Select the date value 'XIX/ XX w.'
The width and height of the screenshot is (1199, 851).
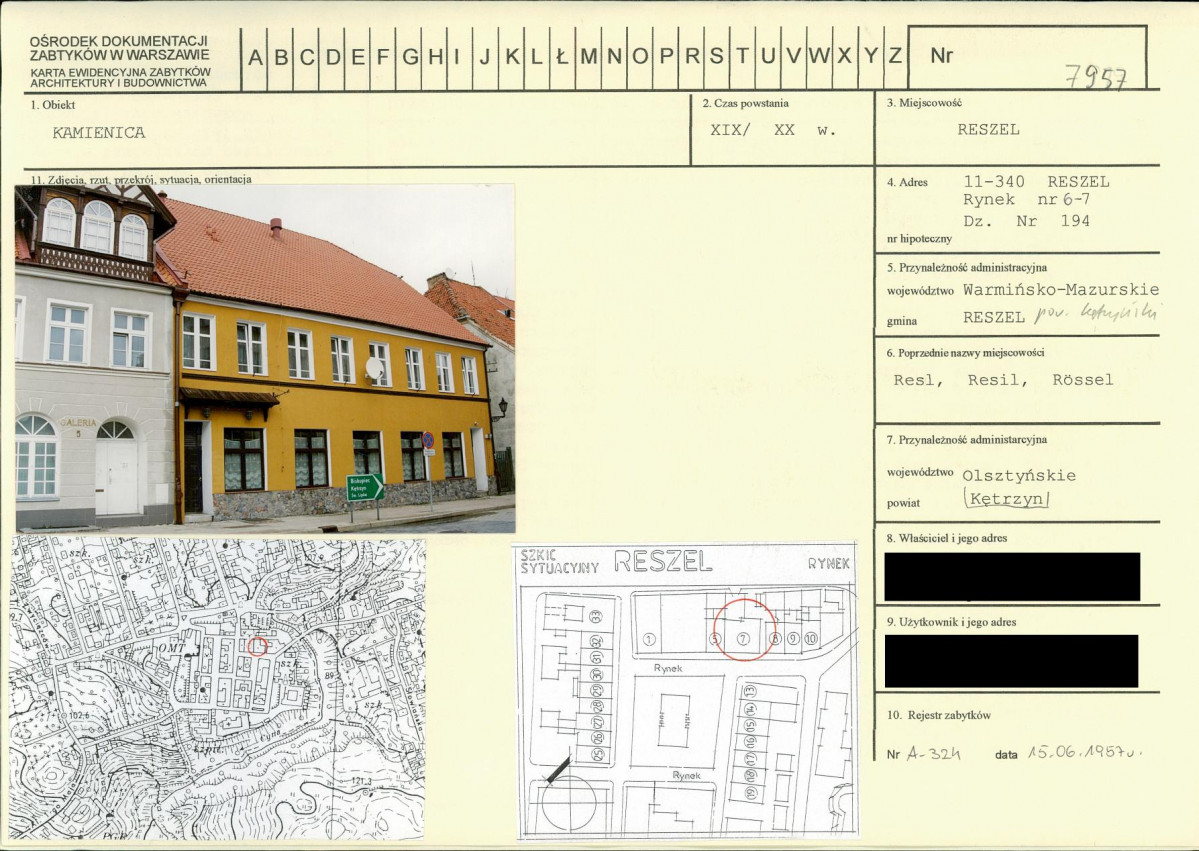tap(773, 130)
